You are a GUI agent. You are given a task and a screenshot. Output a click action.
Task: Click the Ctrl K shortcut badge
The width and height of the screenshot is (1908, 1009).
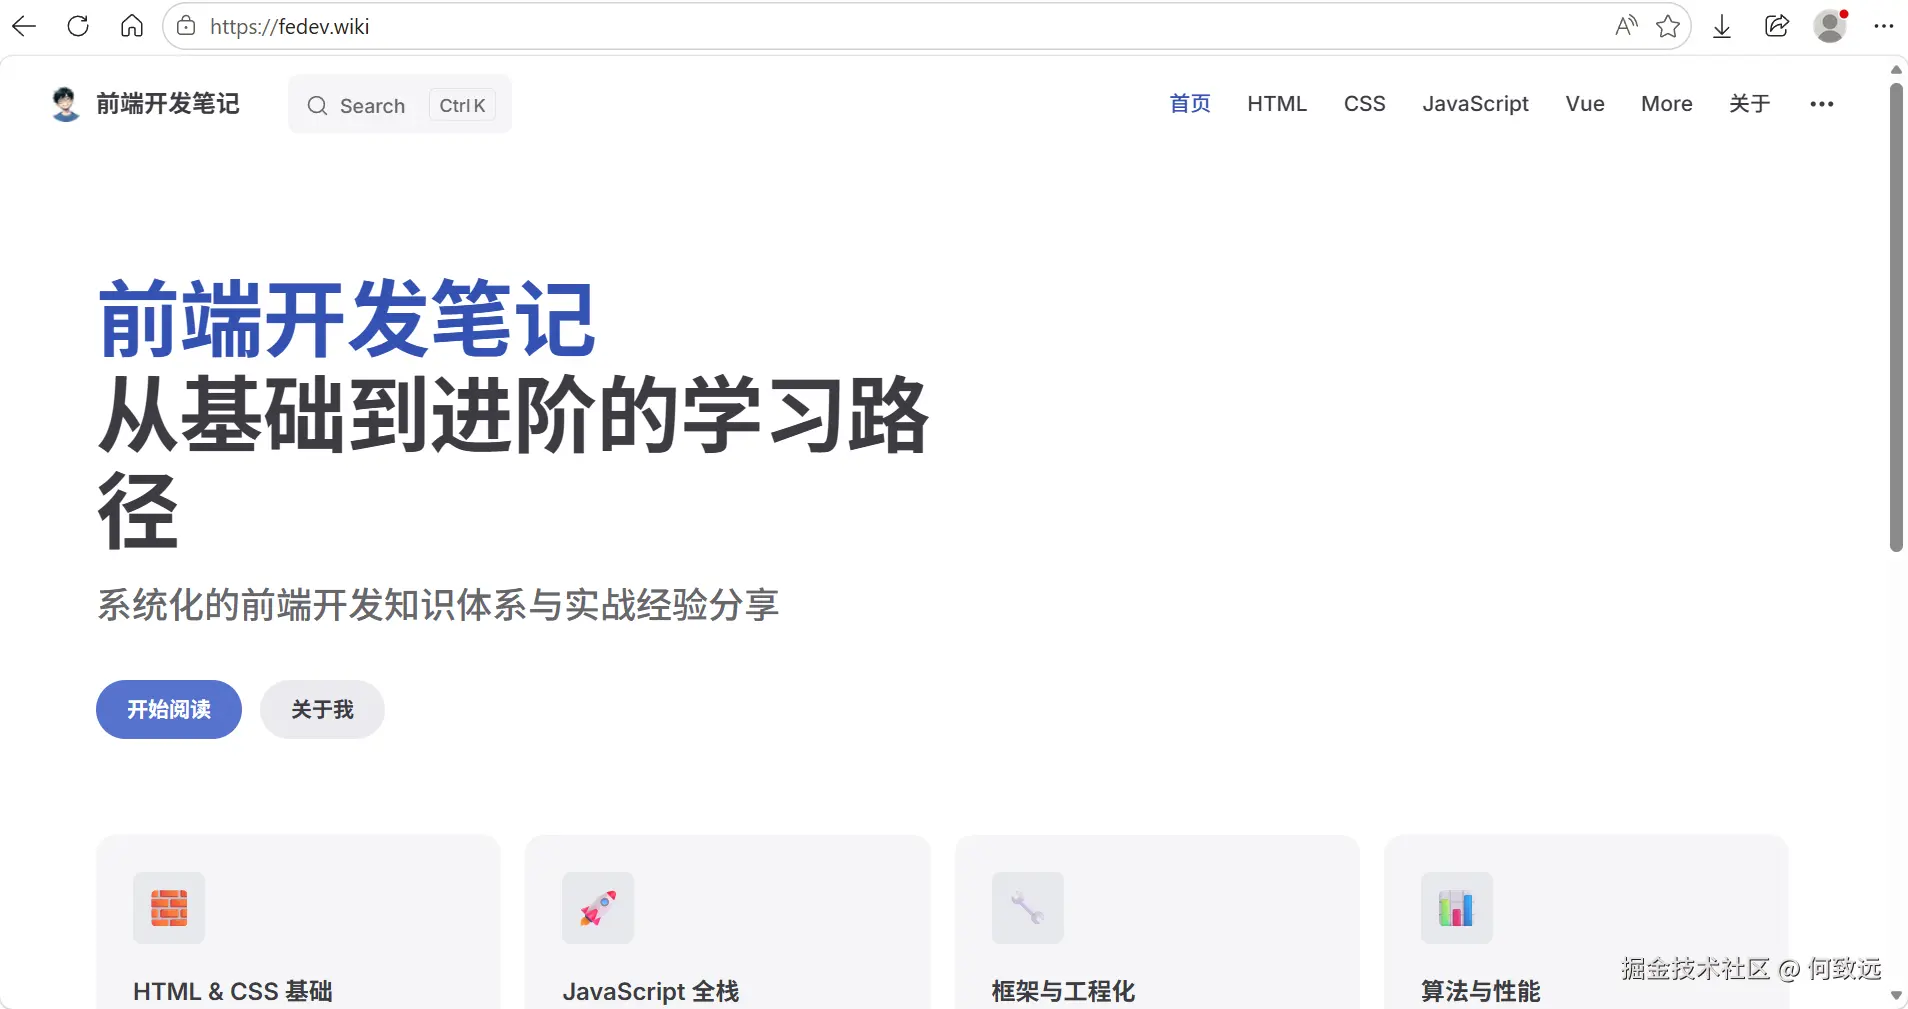462,105
